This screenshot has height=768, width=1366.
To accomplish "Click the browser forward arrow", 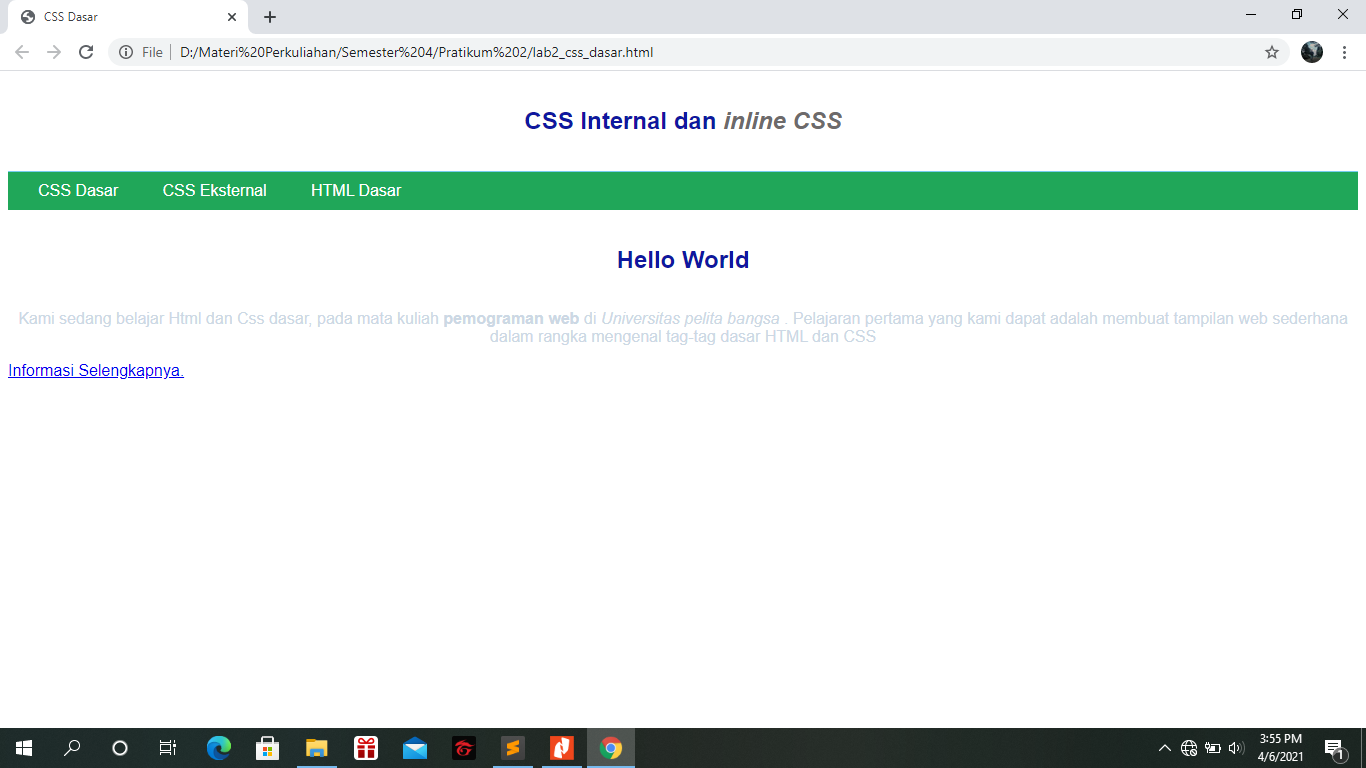I will [54, 52].
